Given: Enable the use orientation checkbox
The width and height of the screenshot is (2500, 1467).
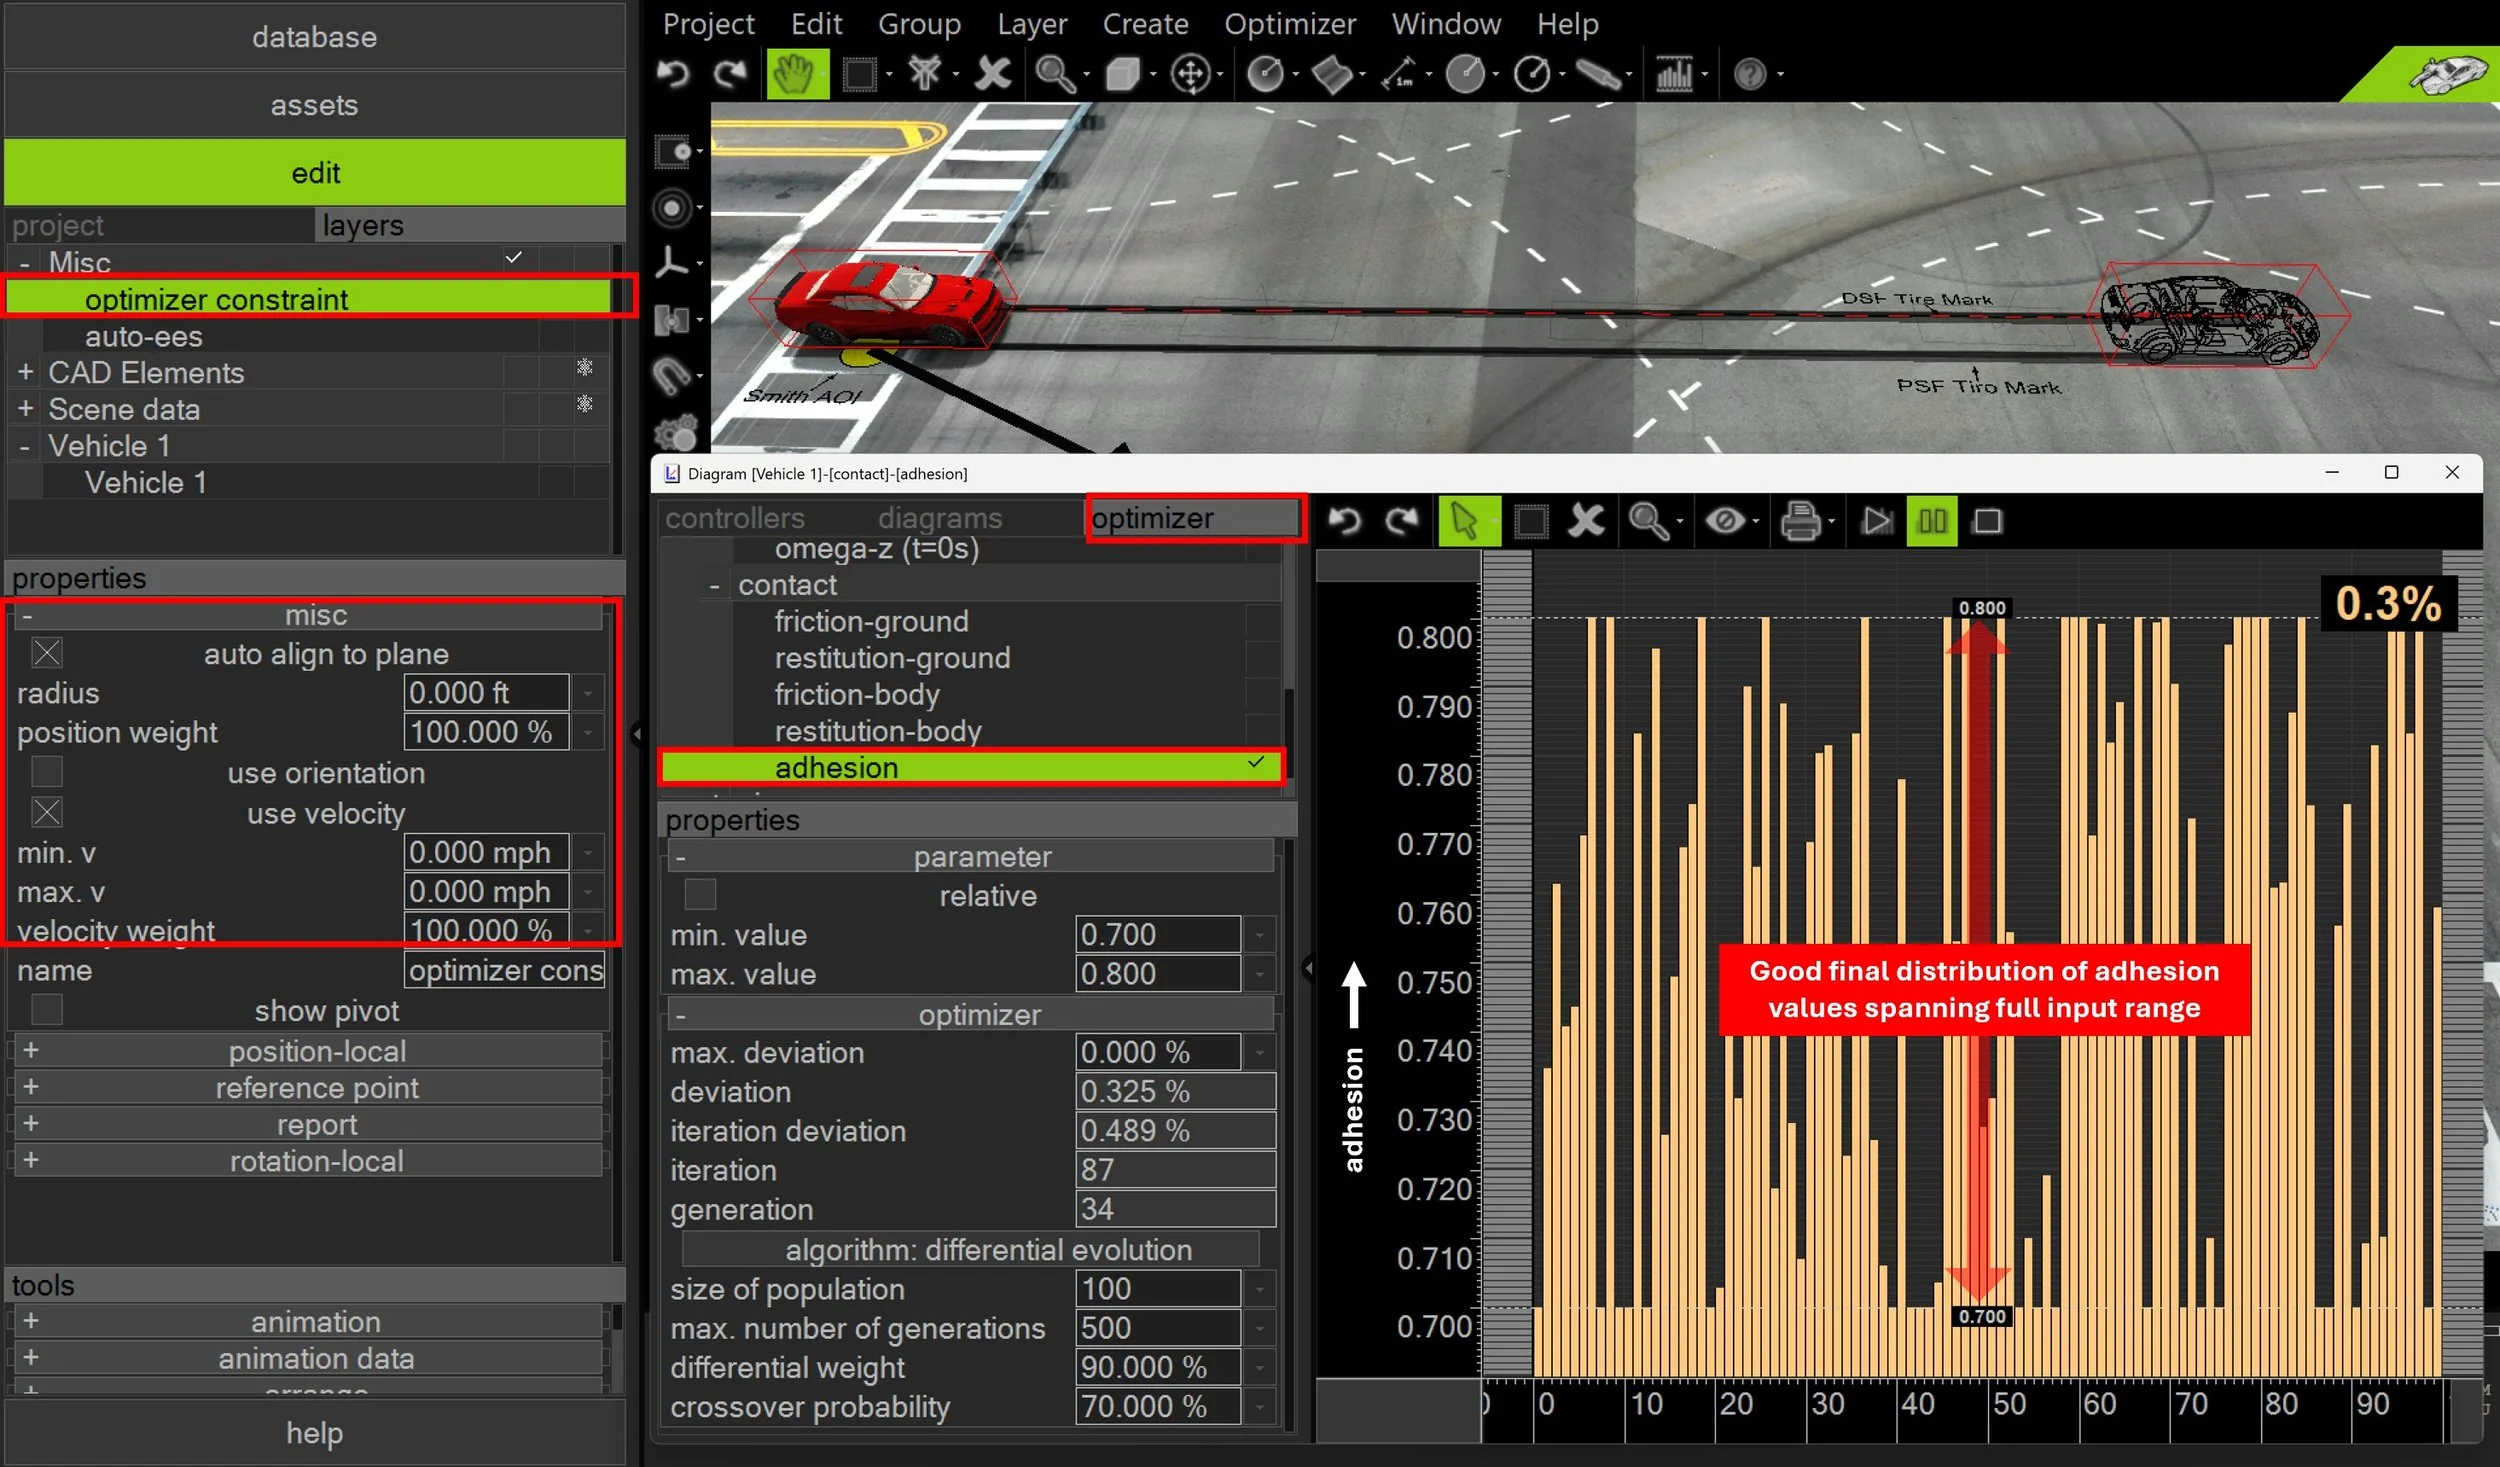Looking at the screenshot, I should tap(47, 772).
